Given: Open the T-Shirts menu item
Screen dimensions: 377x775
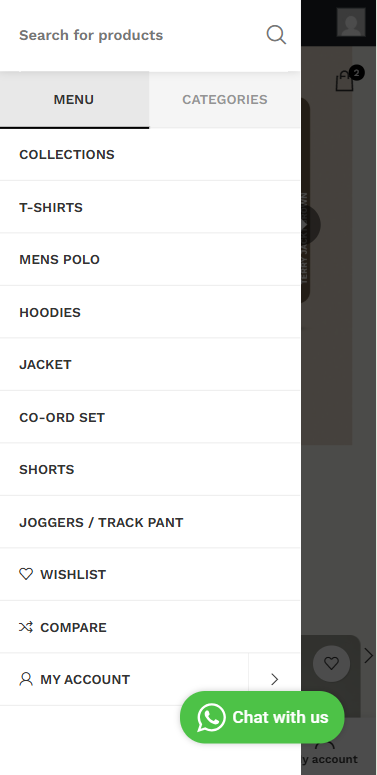Looking at the screenshot, I should (x=150, y=207).
